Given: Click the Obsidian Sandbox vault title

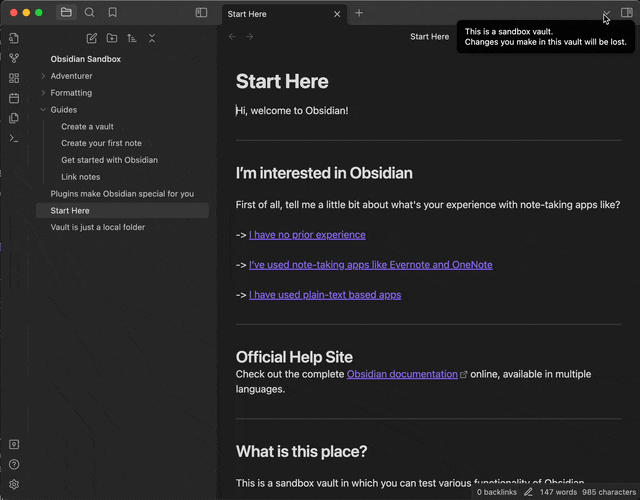Looking at the screenshot, I should coord(86,59).
